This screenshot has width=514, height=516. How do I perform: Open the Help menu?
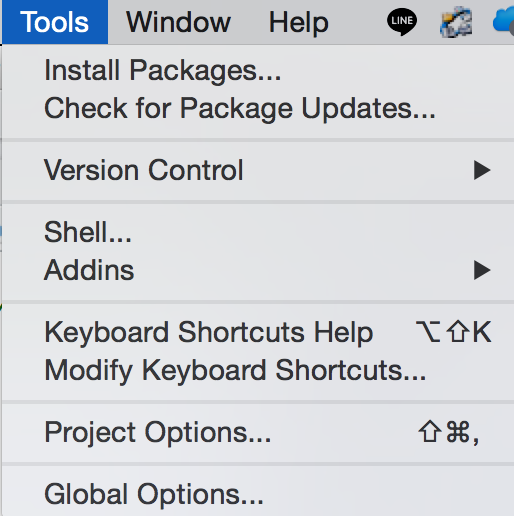(x=299, y=22)
